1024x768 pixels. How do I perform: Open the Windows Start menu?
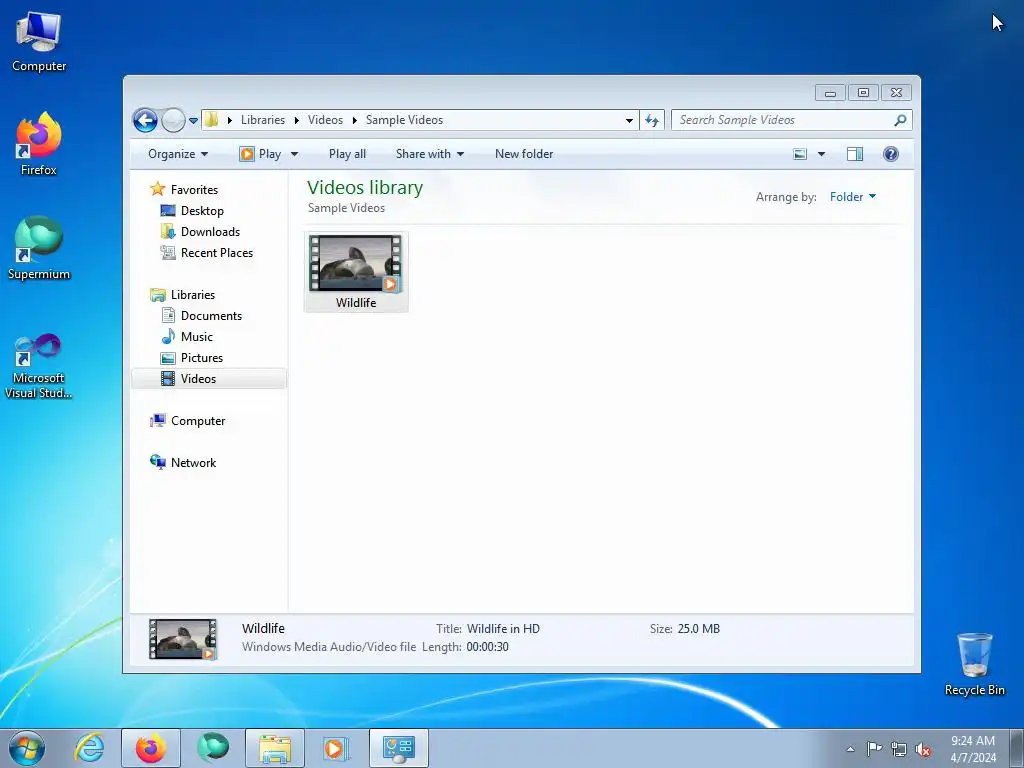[27, 748]
